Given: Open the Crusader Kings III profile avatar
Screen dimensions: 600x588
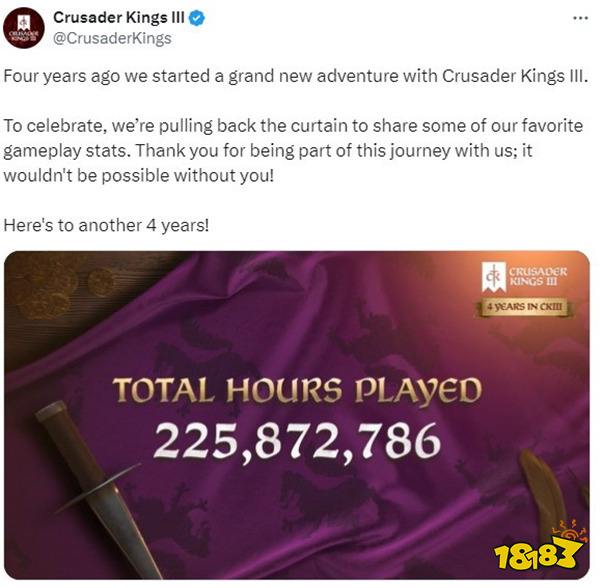Looking at the screenshot, I should click(24, 28).
